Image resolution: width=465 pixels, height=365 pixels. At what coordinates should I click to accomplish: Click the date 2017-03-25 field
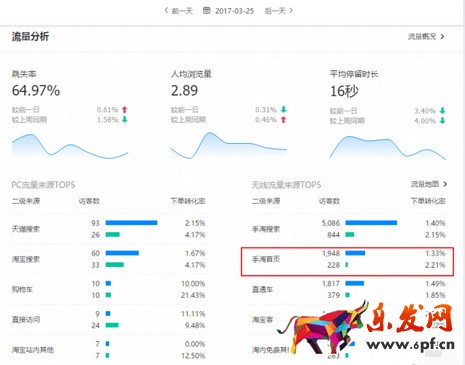(234, 11)
